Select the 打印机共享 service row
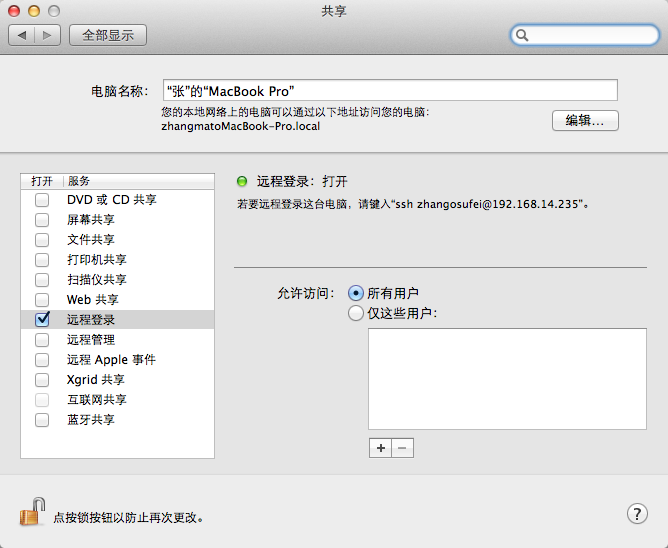668x548 pixels. pyautogui.click(x=117, y=260)
